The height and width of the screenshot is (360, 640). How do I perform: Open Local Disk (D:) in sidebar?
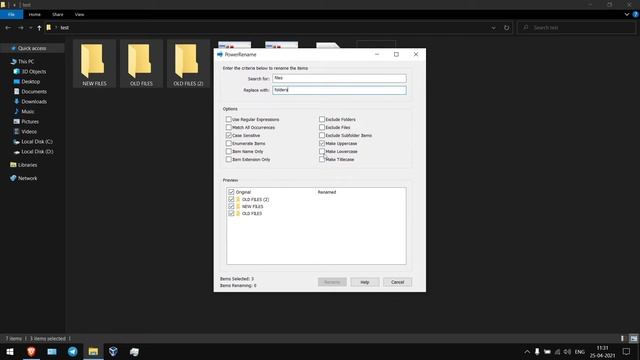coord(37,151)
